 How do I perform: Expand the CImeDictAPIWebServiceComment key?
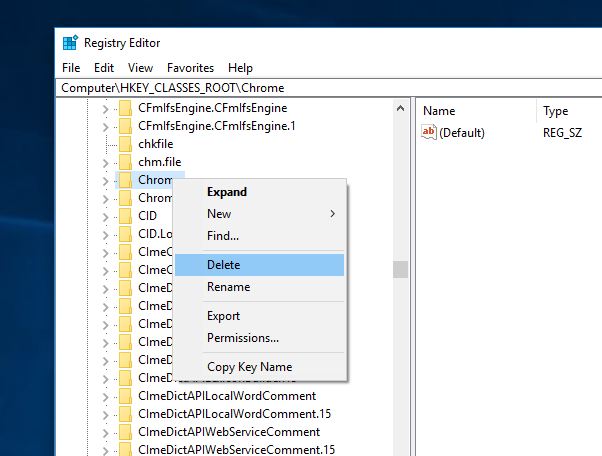[x=105, y=433]
